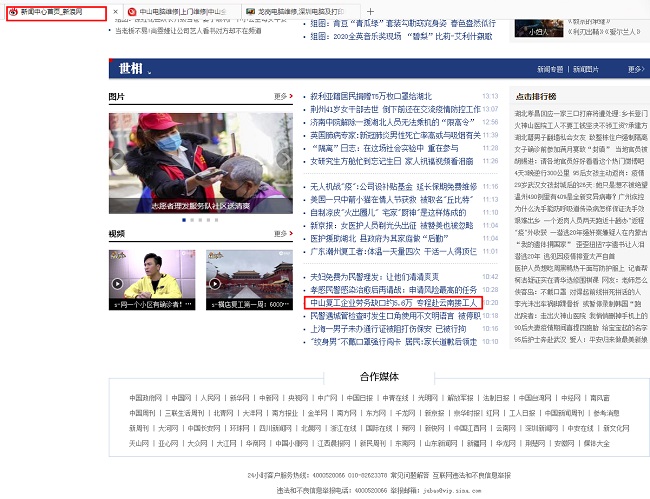The width and height of the screenshot is (650, 499).
Task: Open the 龙岗电脑维修 browser tab
Action: pos(300,12)
